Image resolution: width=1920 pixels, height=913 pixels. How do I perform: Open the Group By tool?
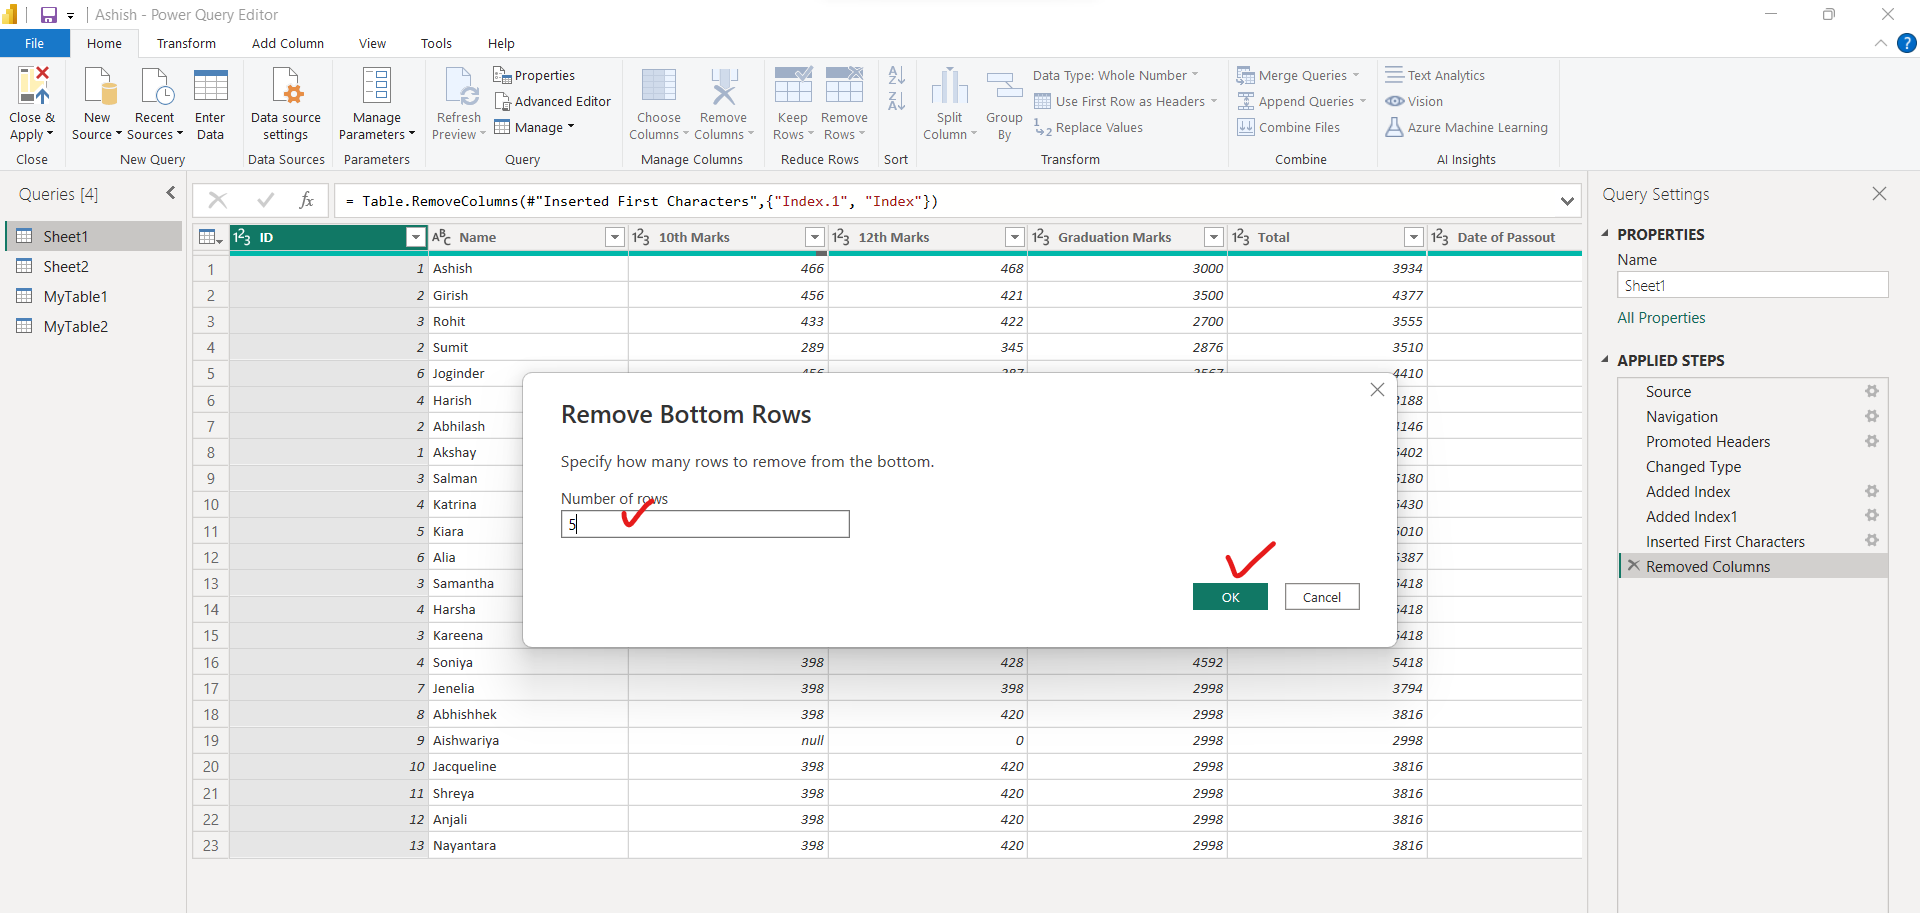(x=1003, y=101)
